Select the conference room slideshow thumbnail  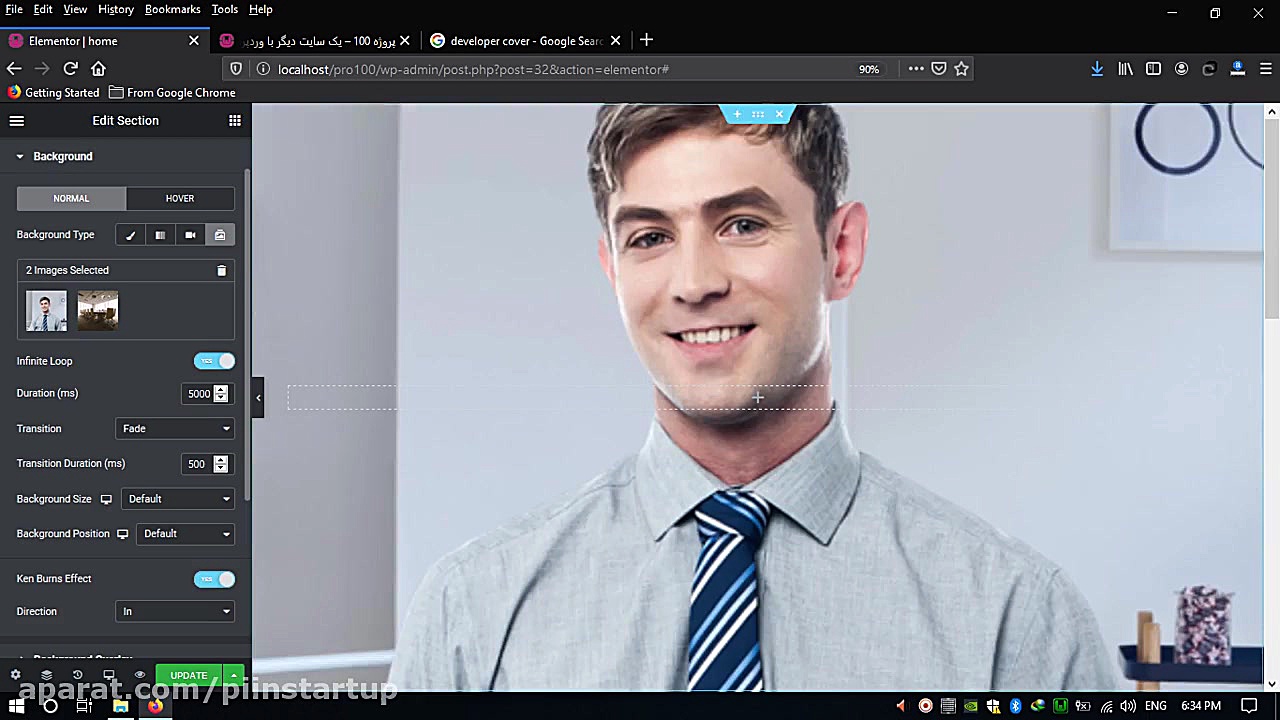point(98,311)
